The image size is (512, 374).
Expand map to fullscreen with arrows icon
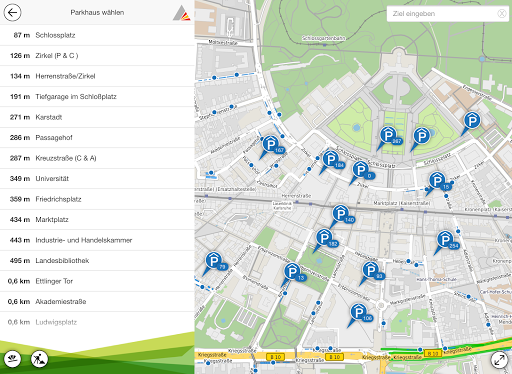(499, 360)
